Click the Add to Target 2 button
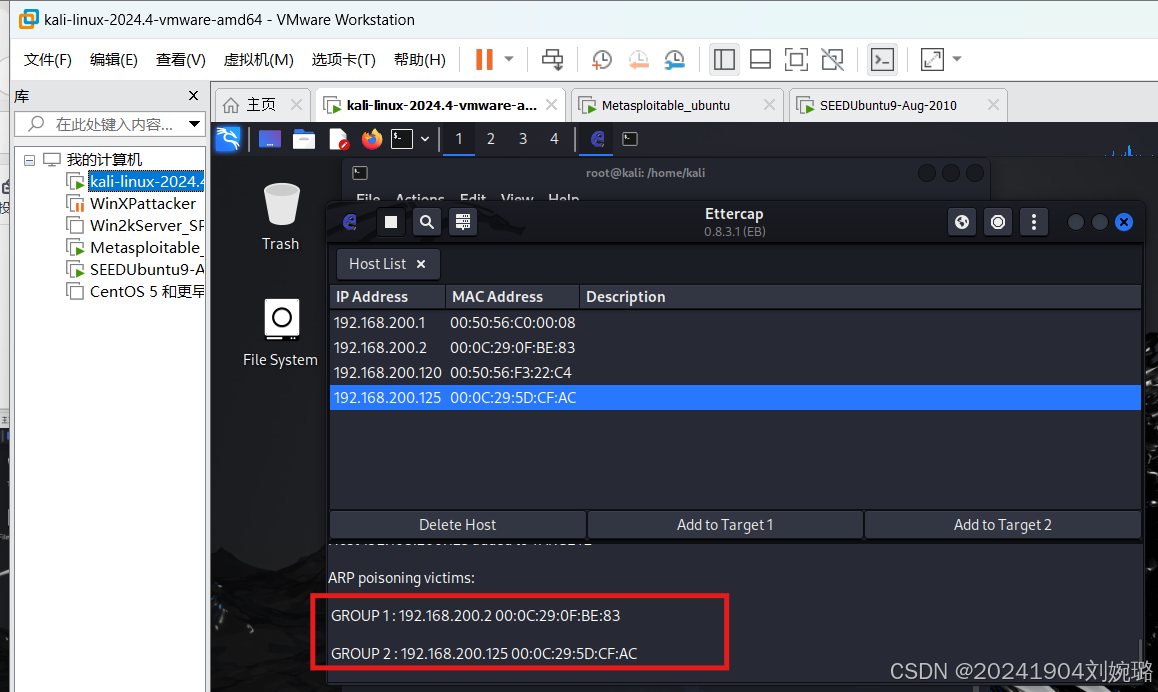 [x=1002, y=524]
